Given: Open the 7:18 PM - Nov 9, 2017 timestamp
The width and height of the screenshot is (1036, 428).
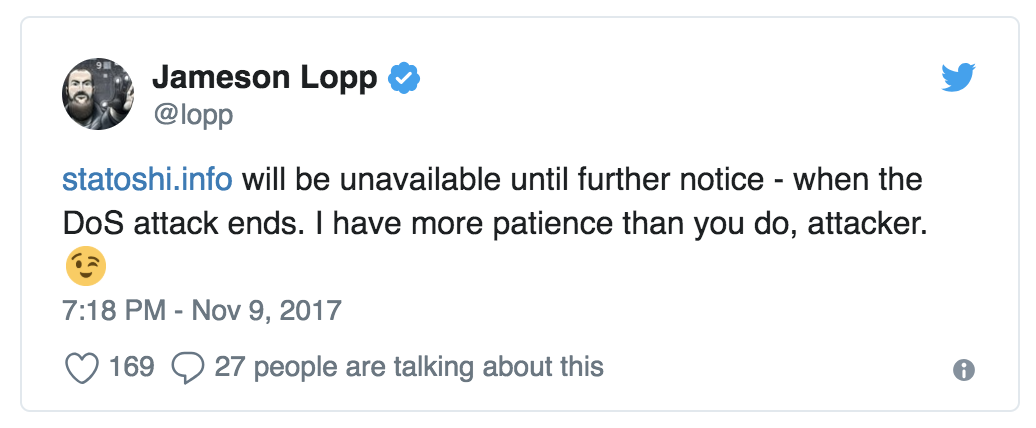Looking at the screenshot, I should 202,310.
